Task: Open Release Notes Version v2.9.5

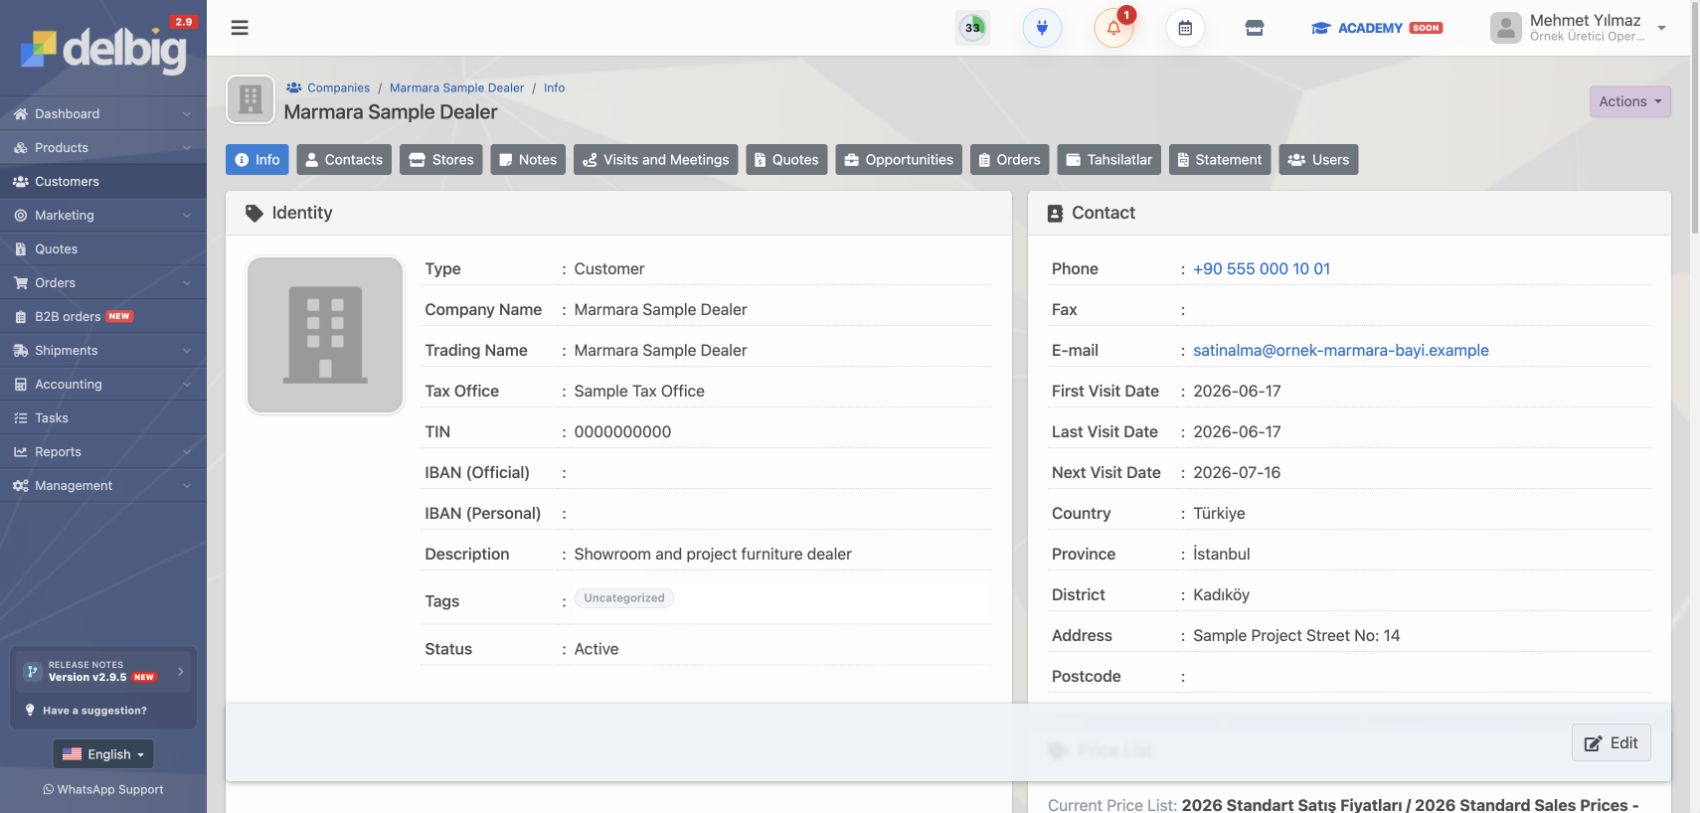Action: [x=103, y=671]
